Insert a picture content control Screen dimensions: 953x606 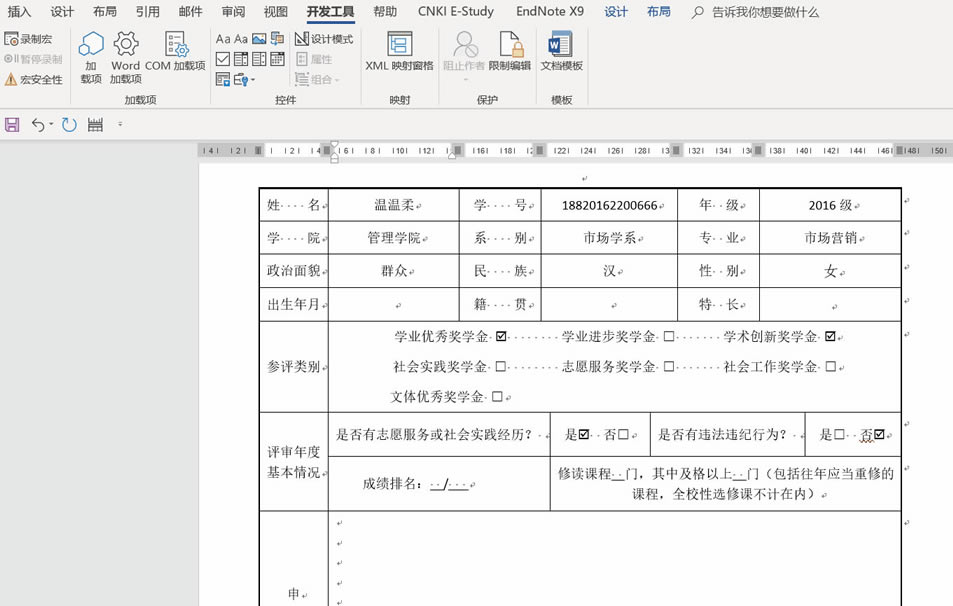[x=258, y=39]
